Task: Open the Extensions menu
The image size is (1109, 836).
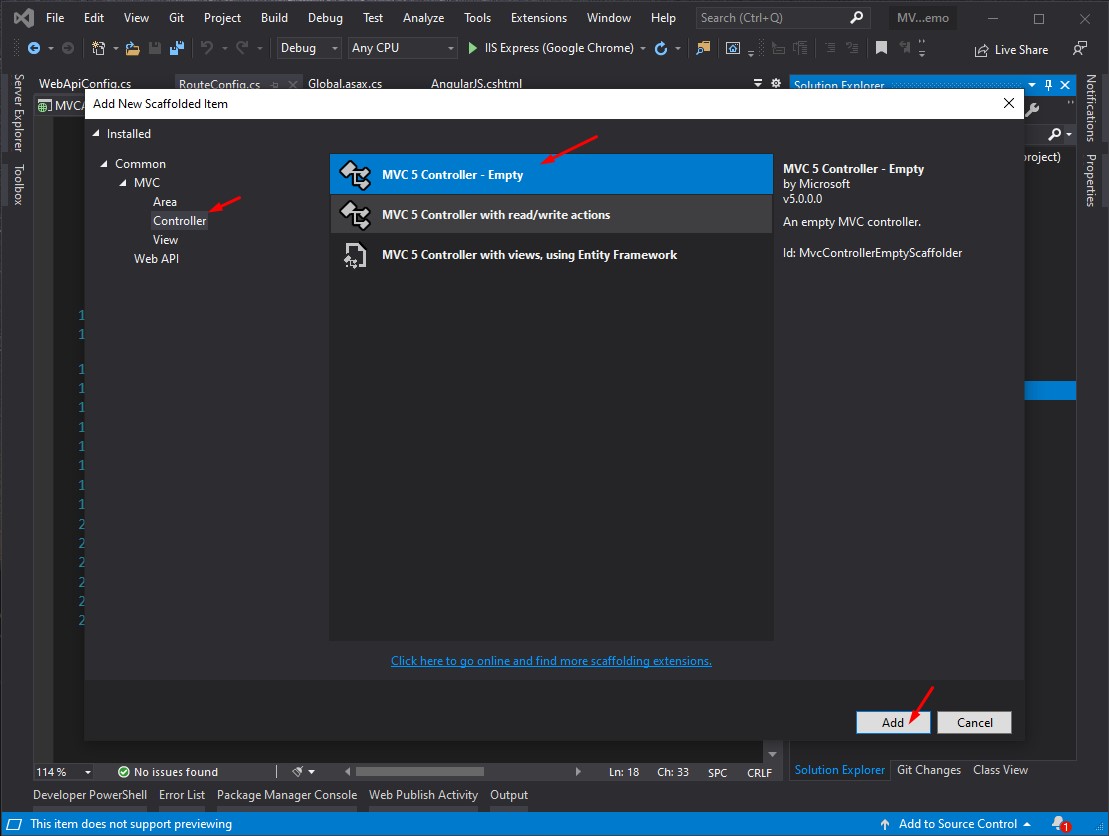Action: pyautogui.click(x=538, y=18)
